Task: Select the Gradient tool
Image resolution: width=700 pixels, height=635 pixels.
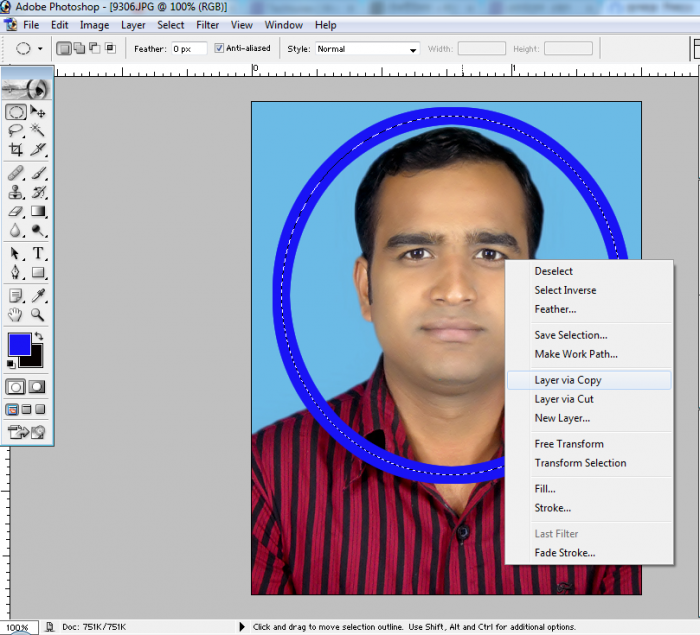Action: point(38,211)
